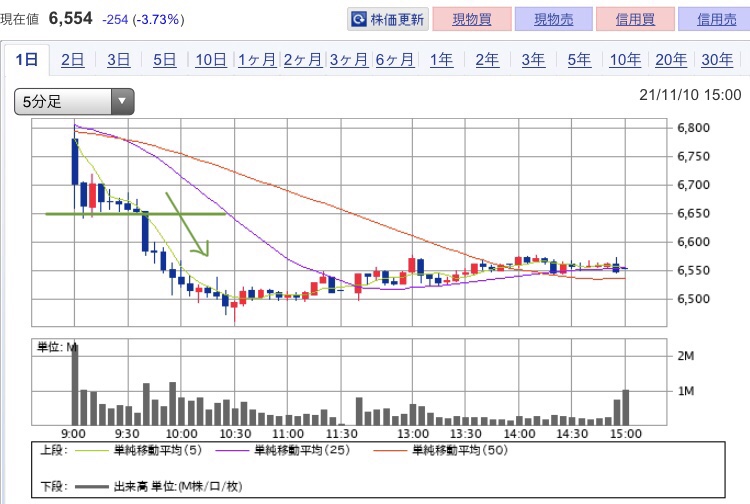The width and height of the screenshot is (750, 504).
Task: Click the 株価更新 refresh button
Action: [x=387, y=19]
